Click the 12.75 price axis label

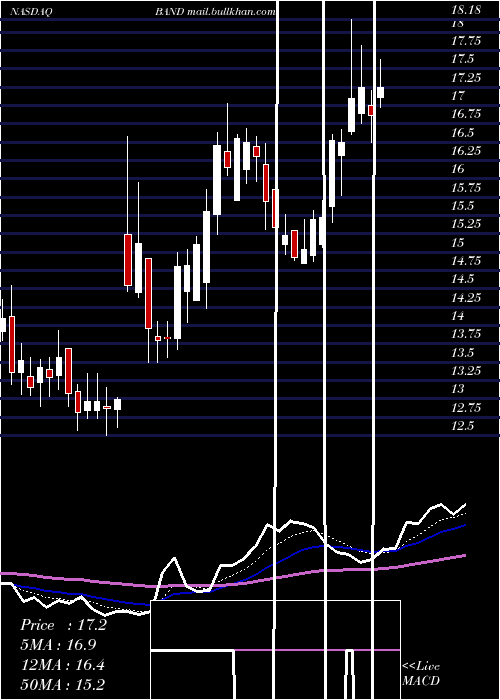466,407
